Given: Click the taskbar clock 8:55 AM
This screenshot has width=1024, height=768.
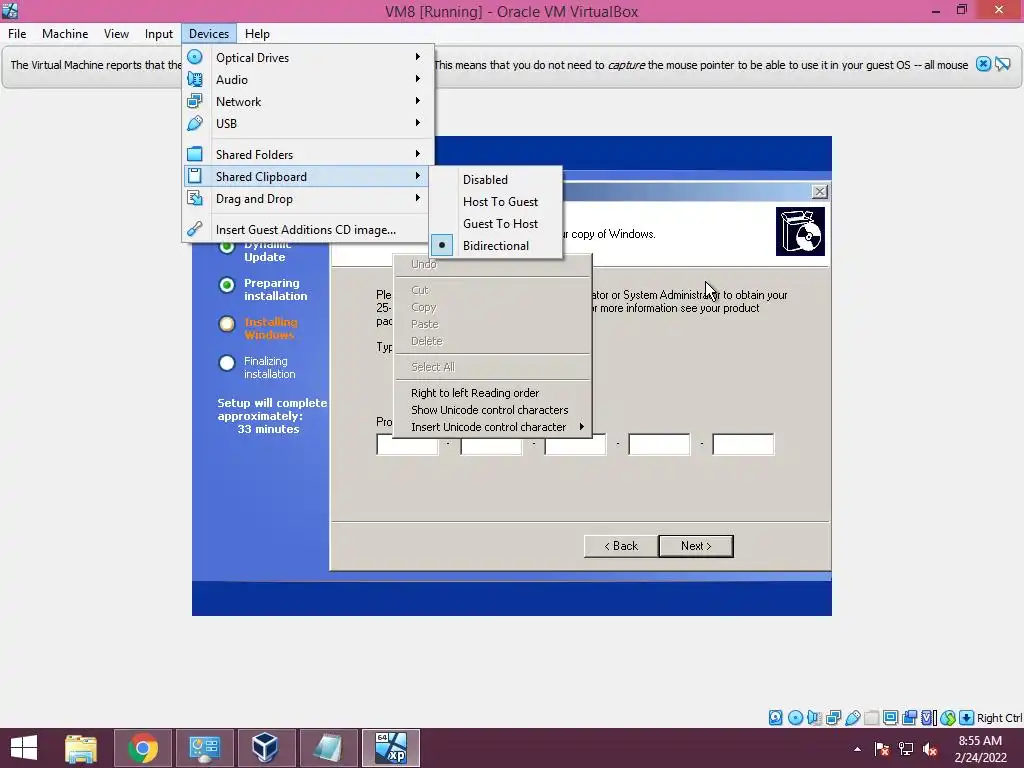Looking at the screenshot, I should (980, 741).
